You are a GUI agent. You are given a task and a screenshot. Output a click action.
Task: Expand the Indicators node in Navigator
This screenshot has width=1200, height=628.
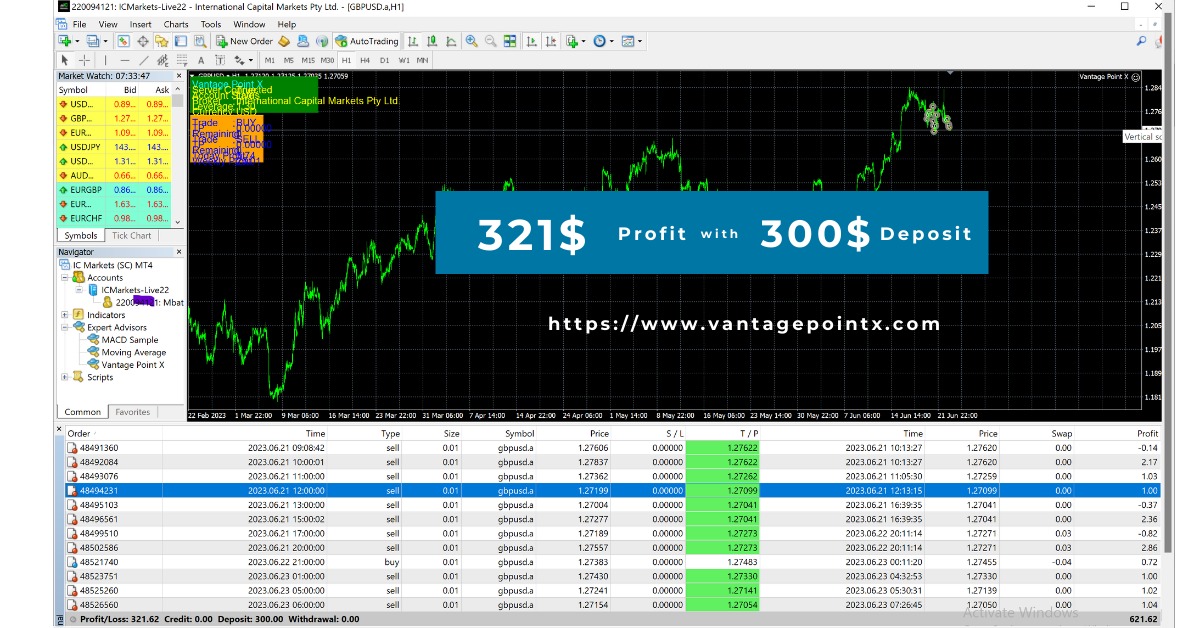tap(64, 315)
